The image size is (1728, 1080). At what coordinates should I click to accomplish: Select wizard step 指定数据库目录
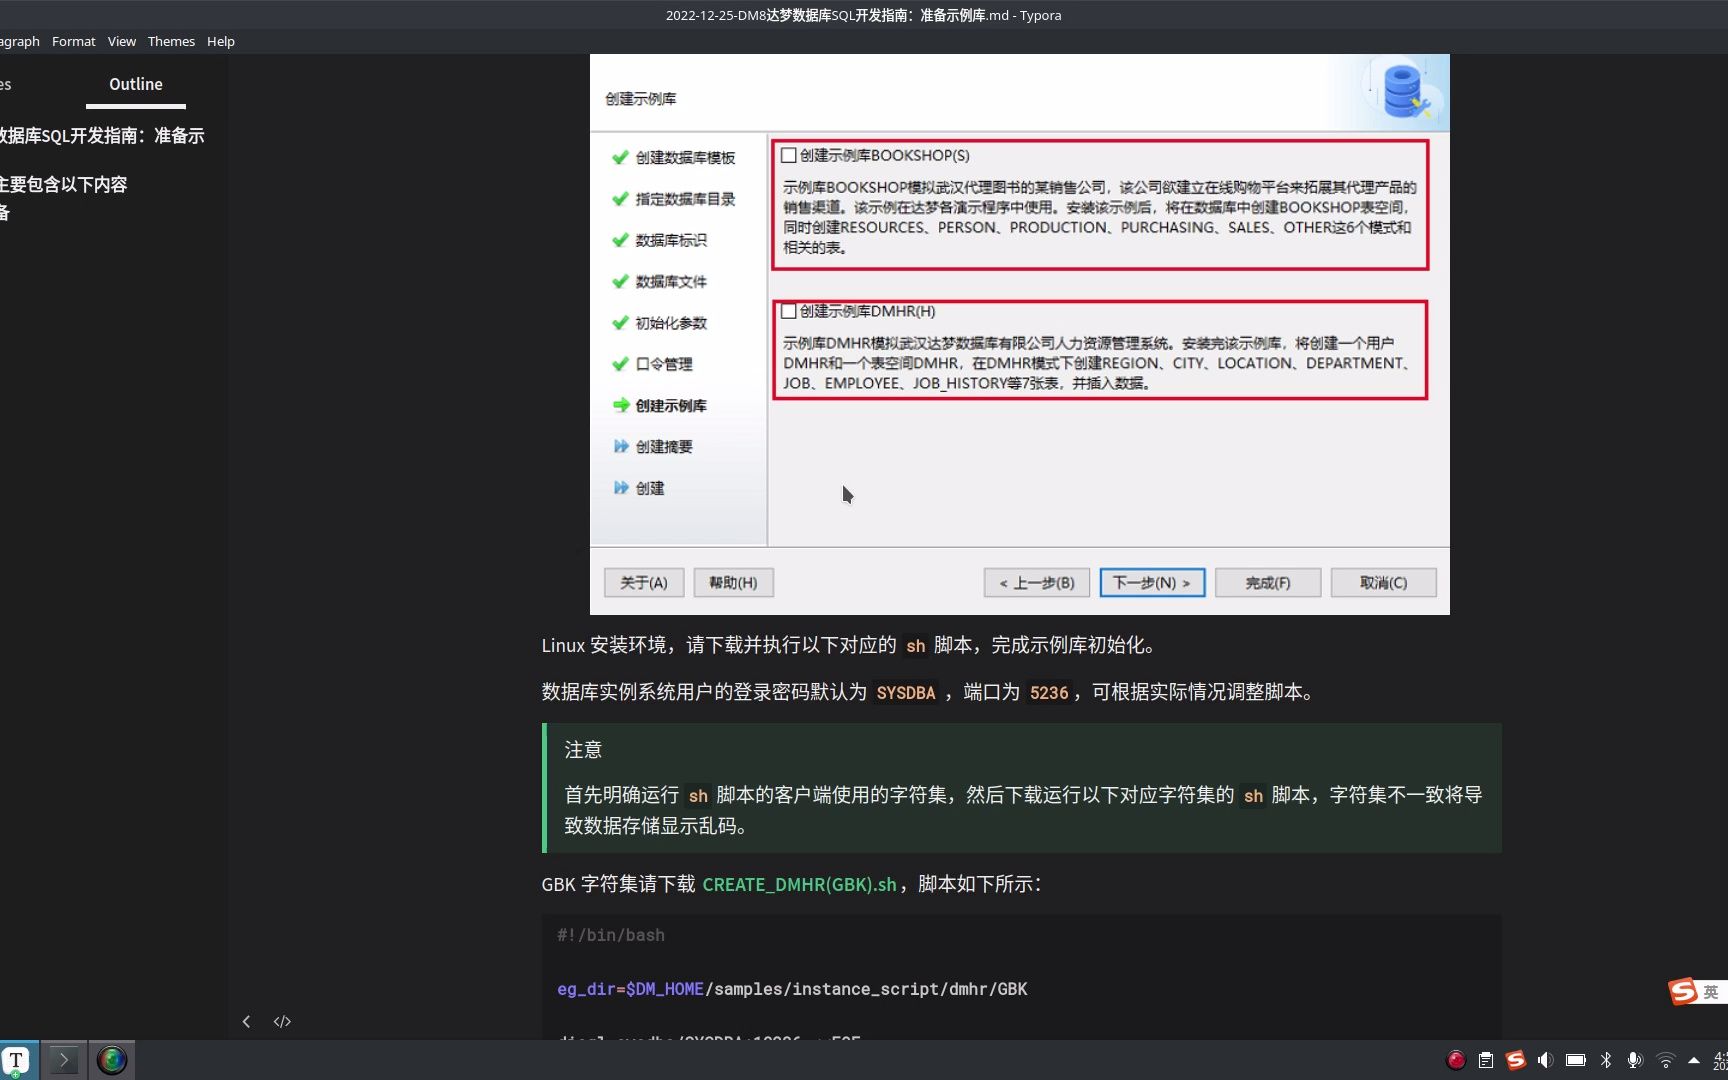pos(685,199)
